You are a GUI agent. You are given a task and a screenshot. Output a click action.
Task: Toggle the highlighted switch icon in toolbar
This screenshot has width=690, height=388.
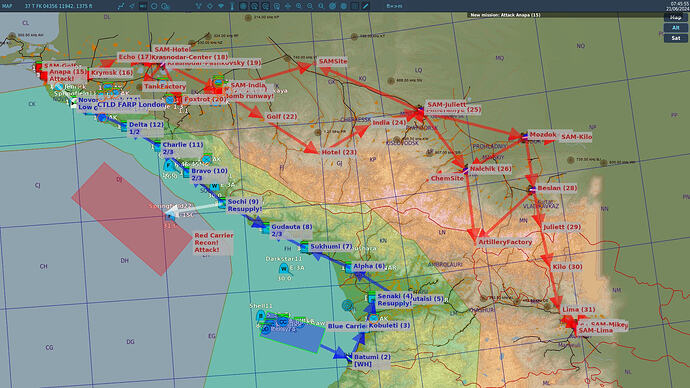(x=143, y=6)
